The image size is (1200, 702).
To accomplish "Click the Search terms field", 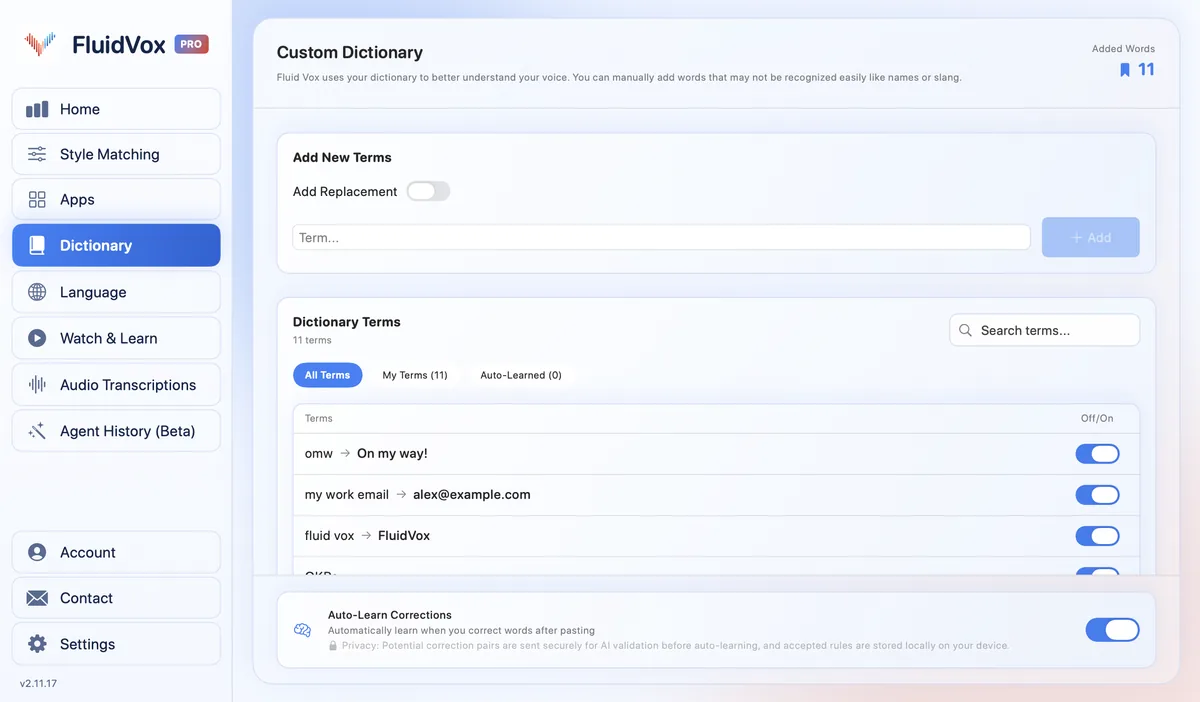I will point(1044,330).
